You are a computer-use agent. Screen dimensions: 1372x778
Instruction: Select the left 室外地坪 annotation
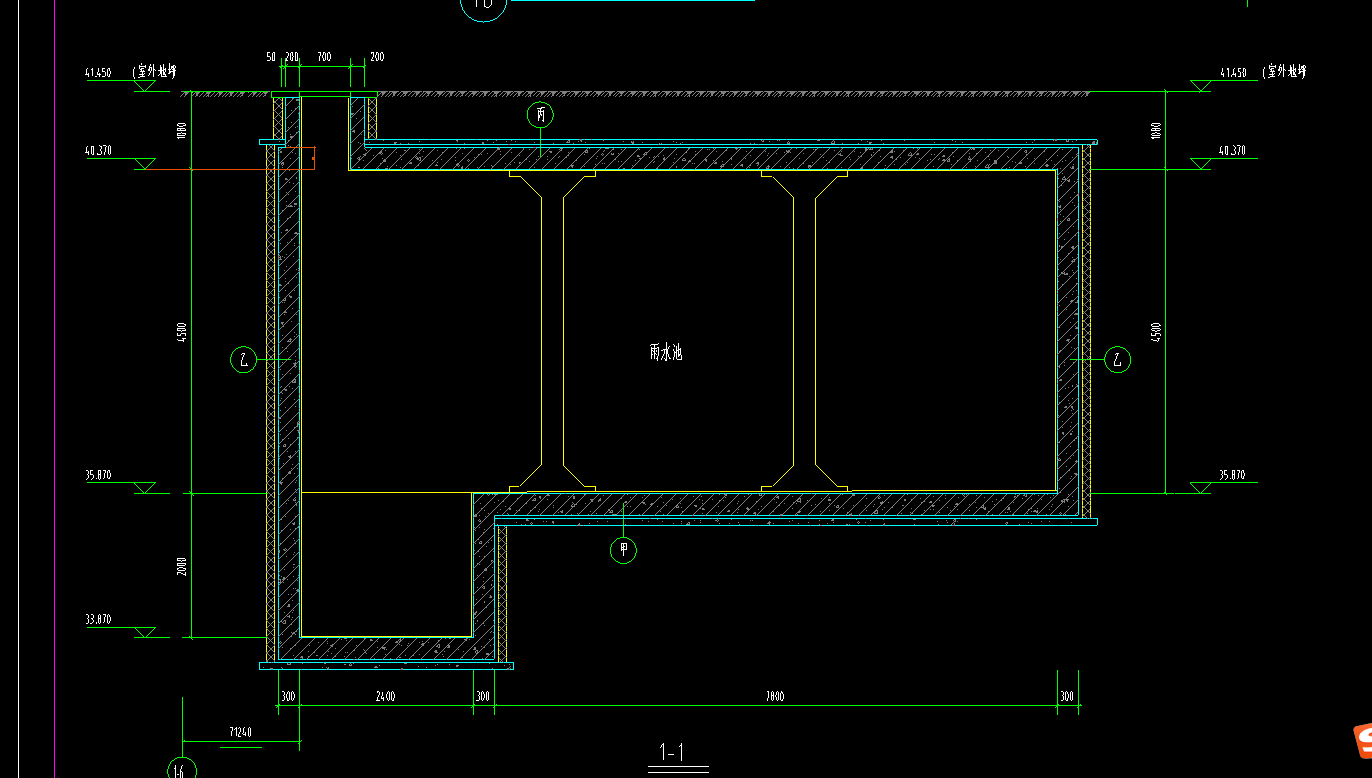tap(156, 72)
